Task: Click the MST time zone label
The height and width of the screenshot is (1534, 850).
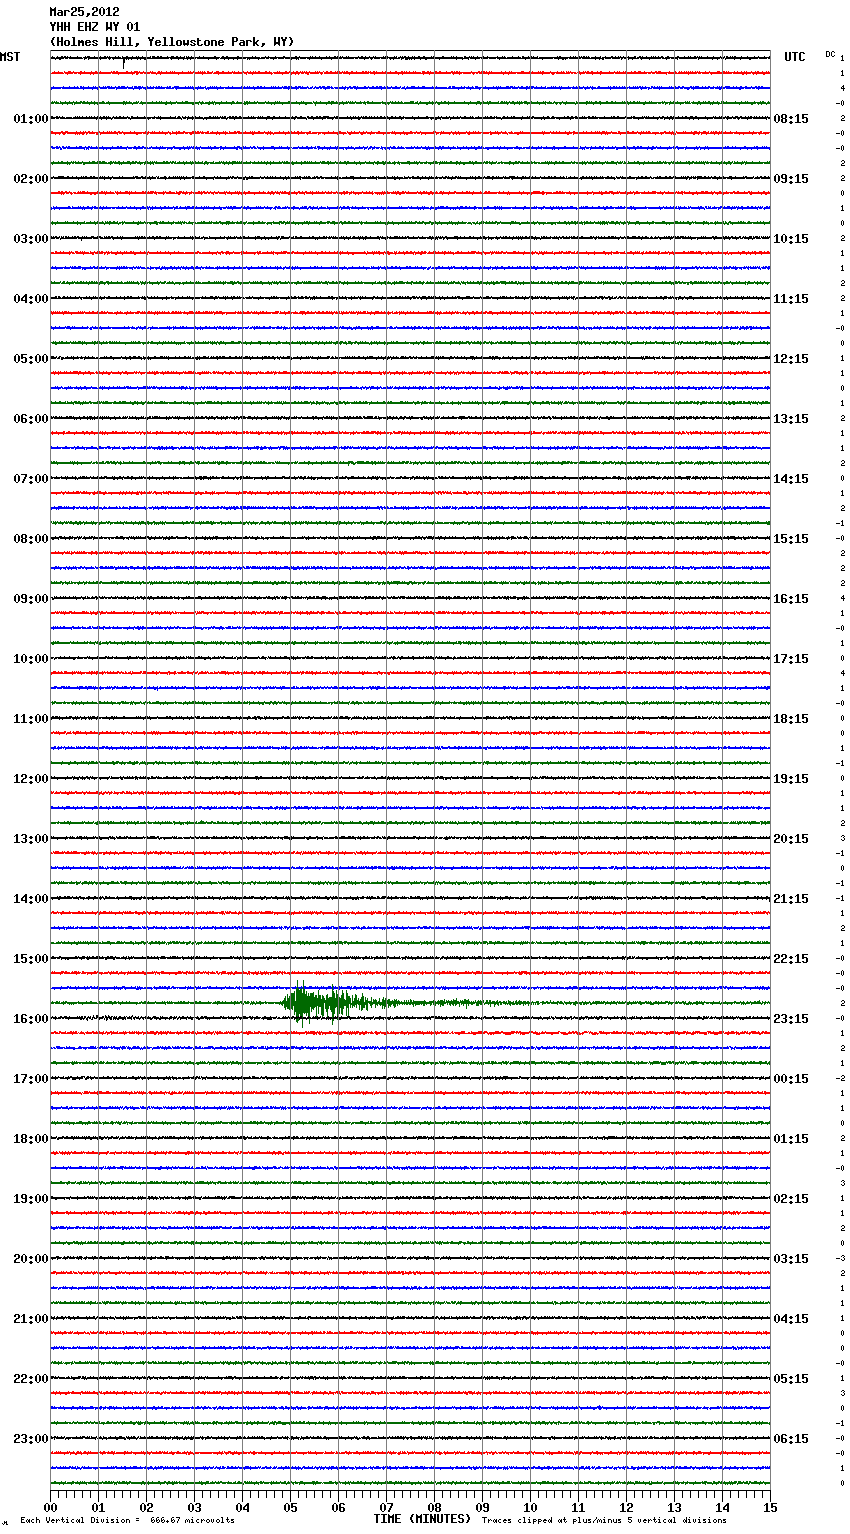Action: pos(10,57)
